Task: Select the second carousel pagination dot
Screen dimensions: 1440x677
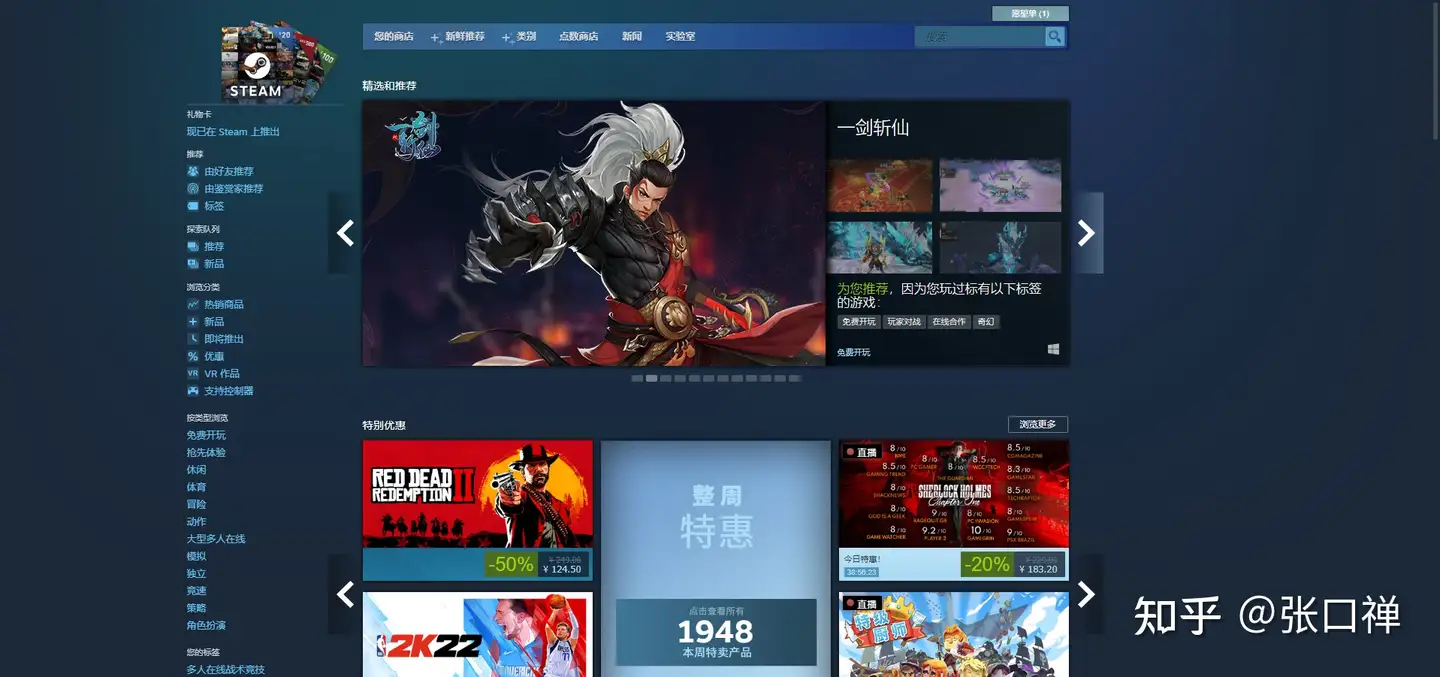Action: 651,378
